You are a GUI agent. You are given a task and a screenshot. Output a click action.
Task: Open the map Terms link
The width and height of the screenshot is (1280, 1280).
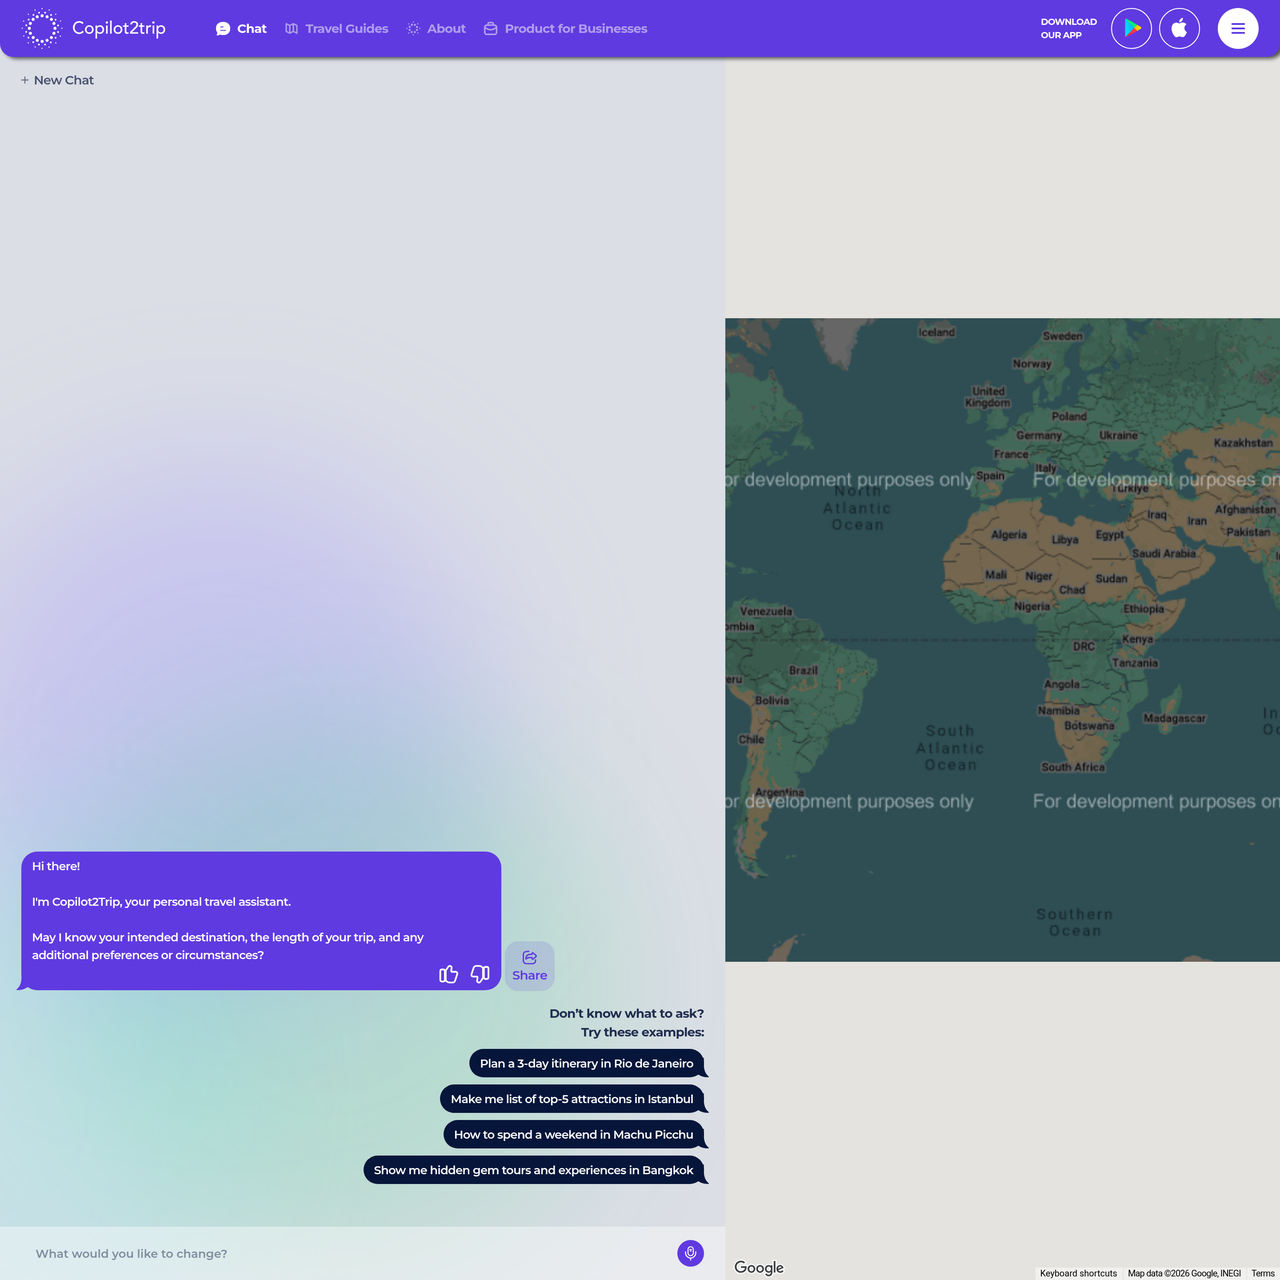pyautogui.click(x=1263, y=1273)
